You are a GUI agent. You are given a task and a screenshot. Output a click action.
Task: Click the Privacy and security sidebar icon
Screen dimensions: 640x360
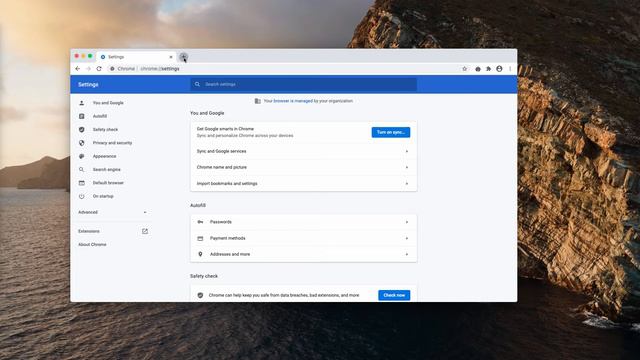tap(82, 143)
